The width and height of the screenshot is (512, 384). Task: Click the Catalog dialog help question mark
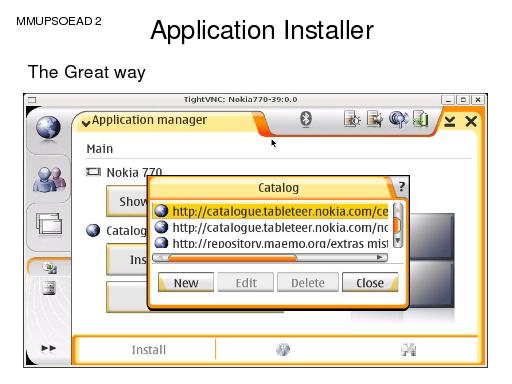(x=401, y=186)
